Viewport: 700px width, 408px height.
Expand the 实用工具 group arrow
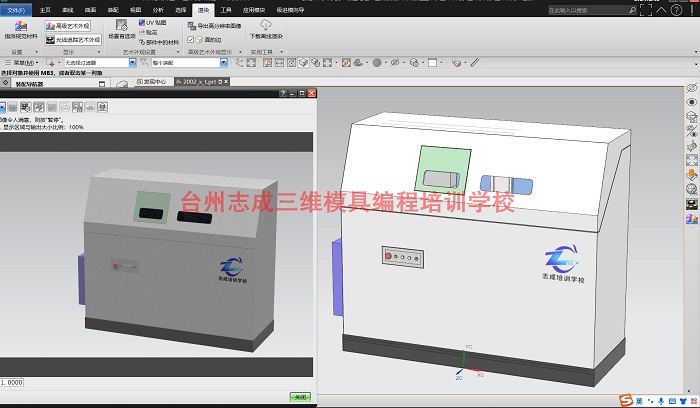click(281, 52)
